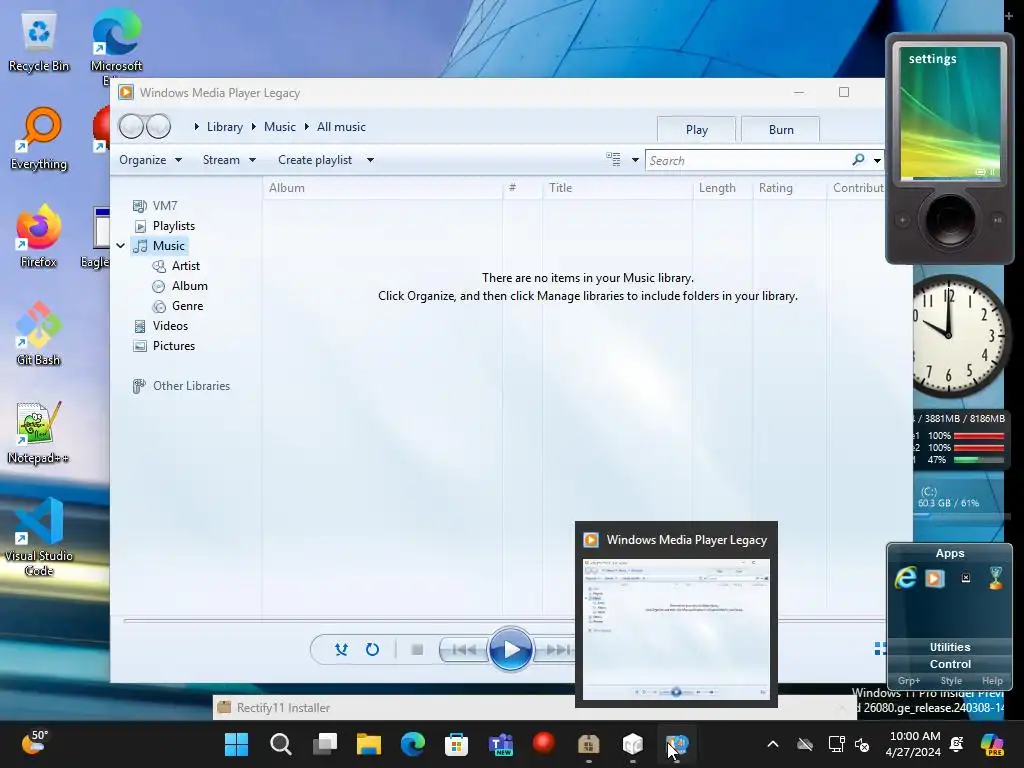Start playback with the round Play button
The height and width of the screenshot is (768, 1024).
click(x=511, y=649)
